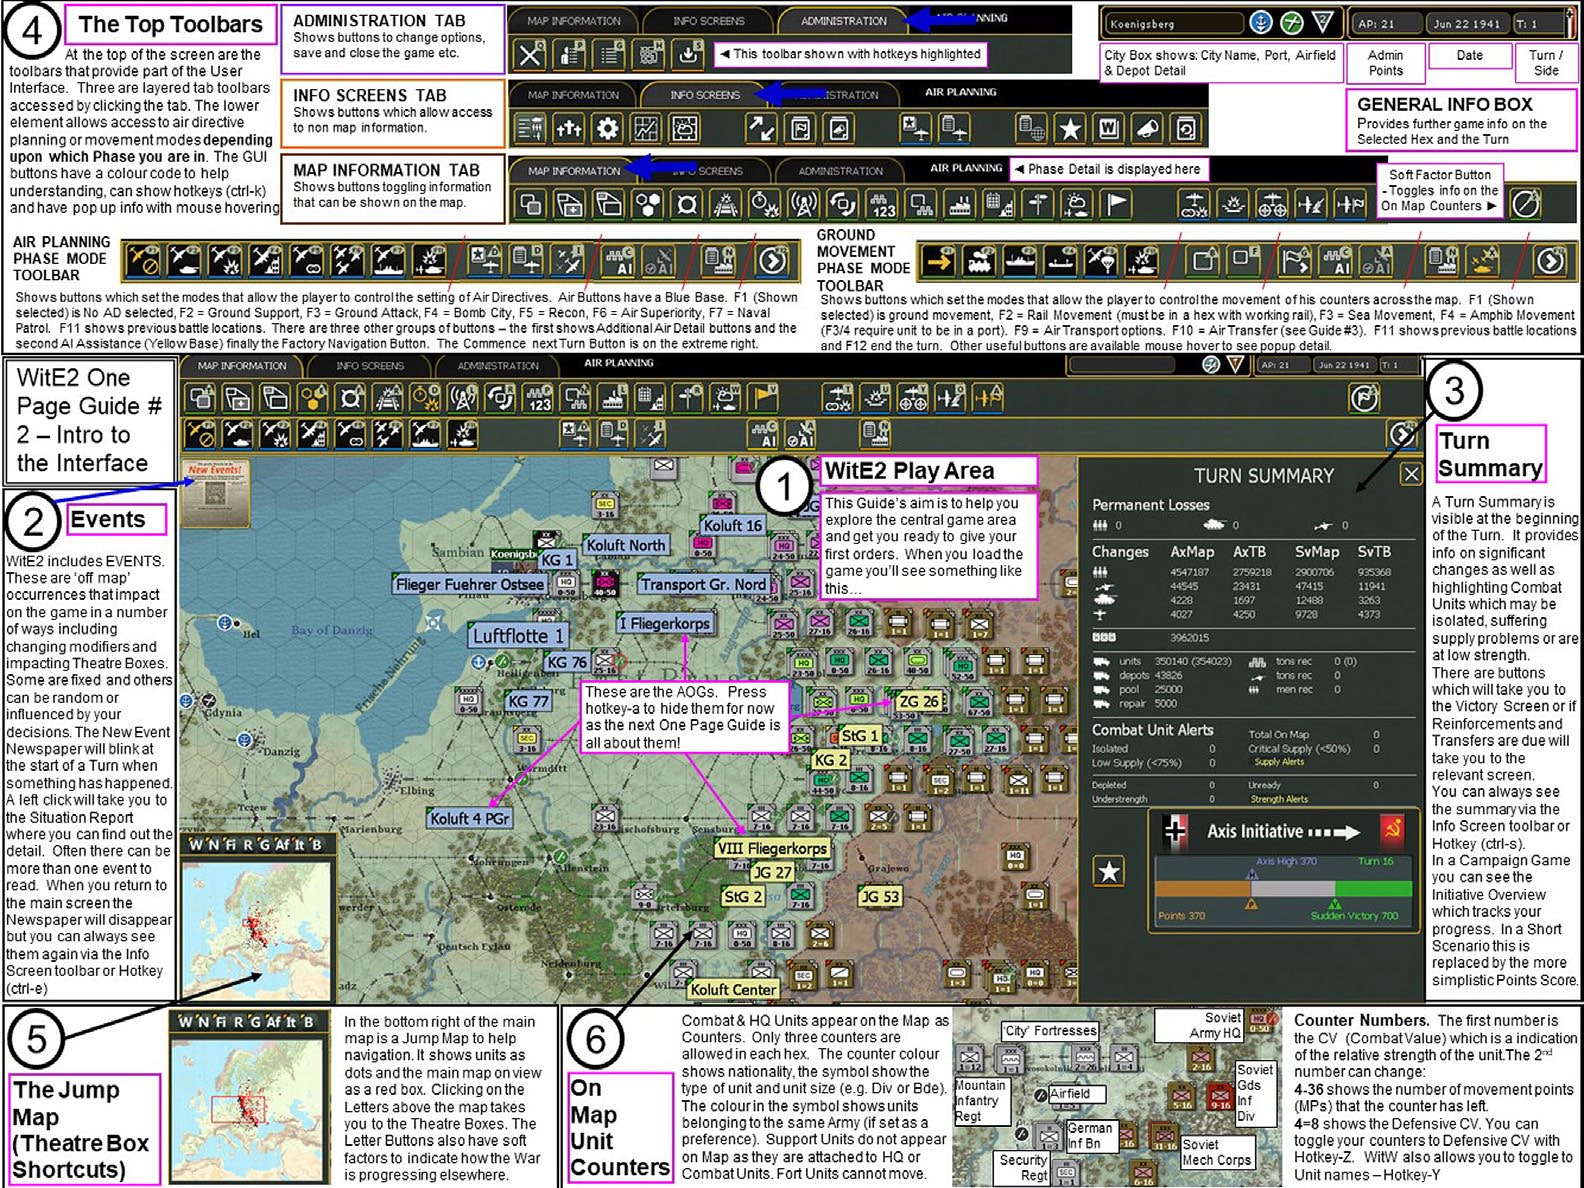Switch to Info Screens tab above the map
The height and width of the screenshot is (1188, 1584).
(370, 366)
